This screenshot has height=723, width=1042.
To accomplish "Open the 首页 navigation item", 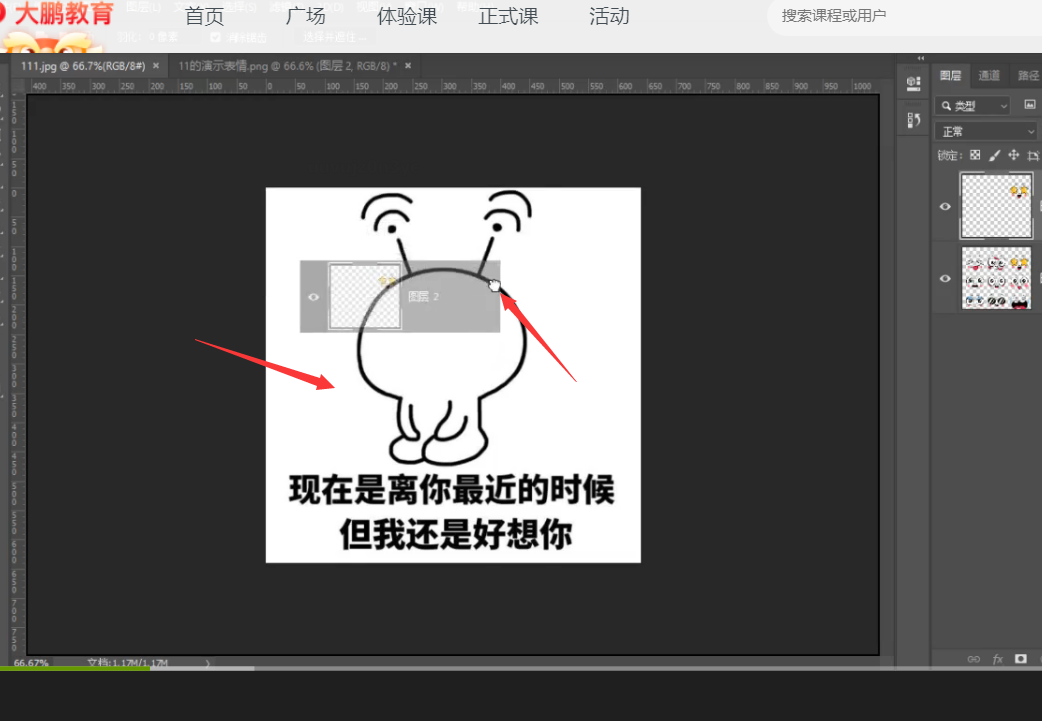I will pyautogui.click(x=205, y=16).
